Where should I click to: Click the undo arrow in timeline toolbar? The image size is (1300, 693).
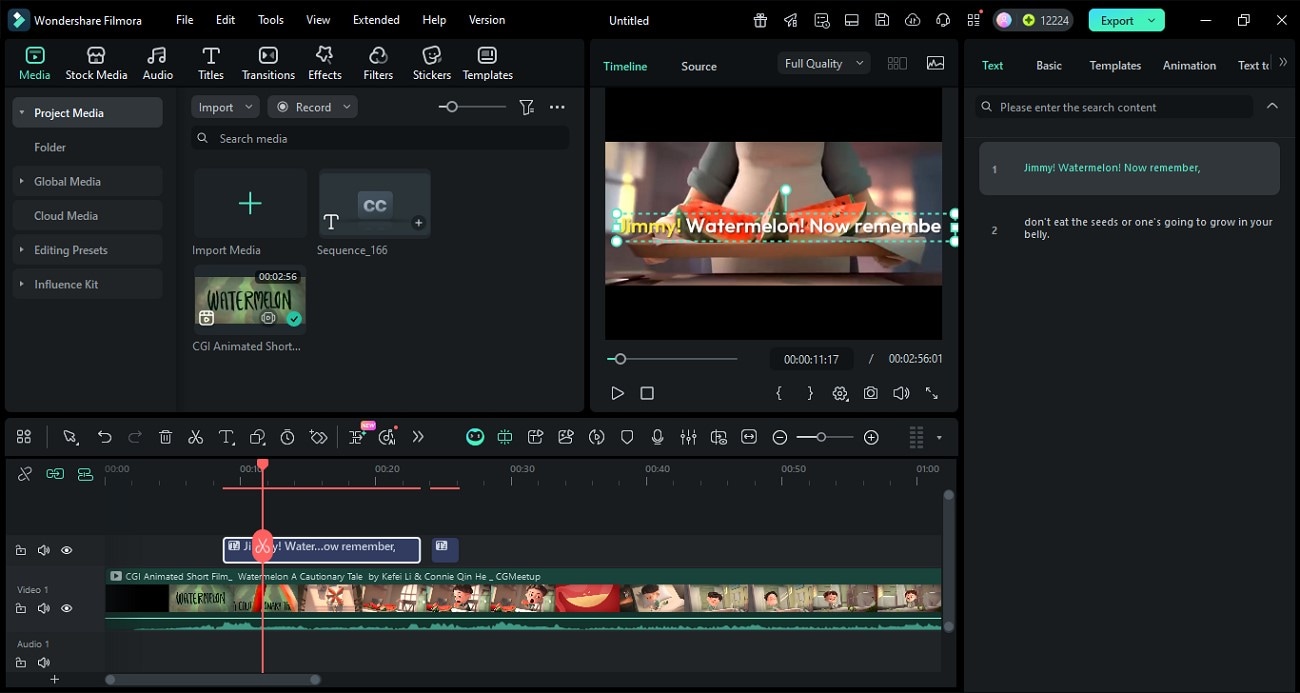[104, 437]
